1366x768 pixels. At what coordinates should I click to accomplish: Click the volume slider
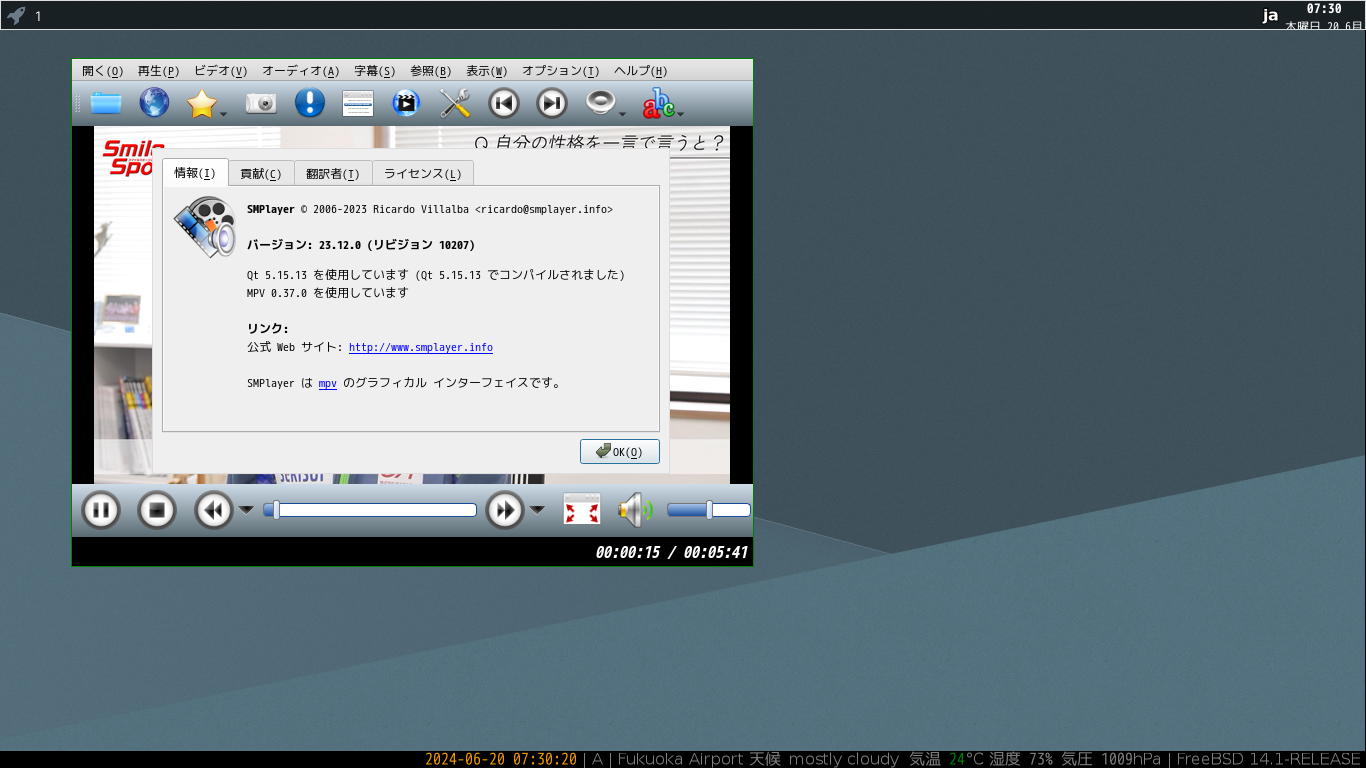pyautogui.click(x=709, y=510)
